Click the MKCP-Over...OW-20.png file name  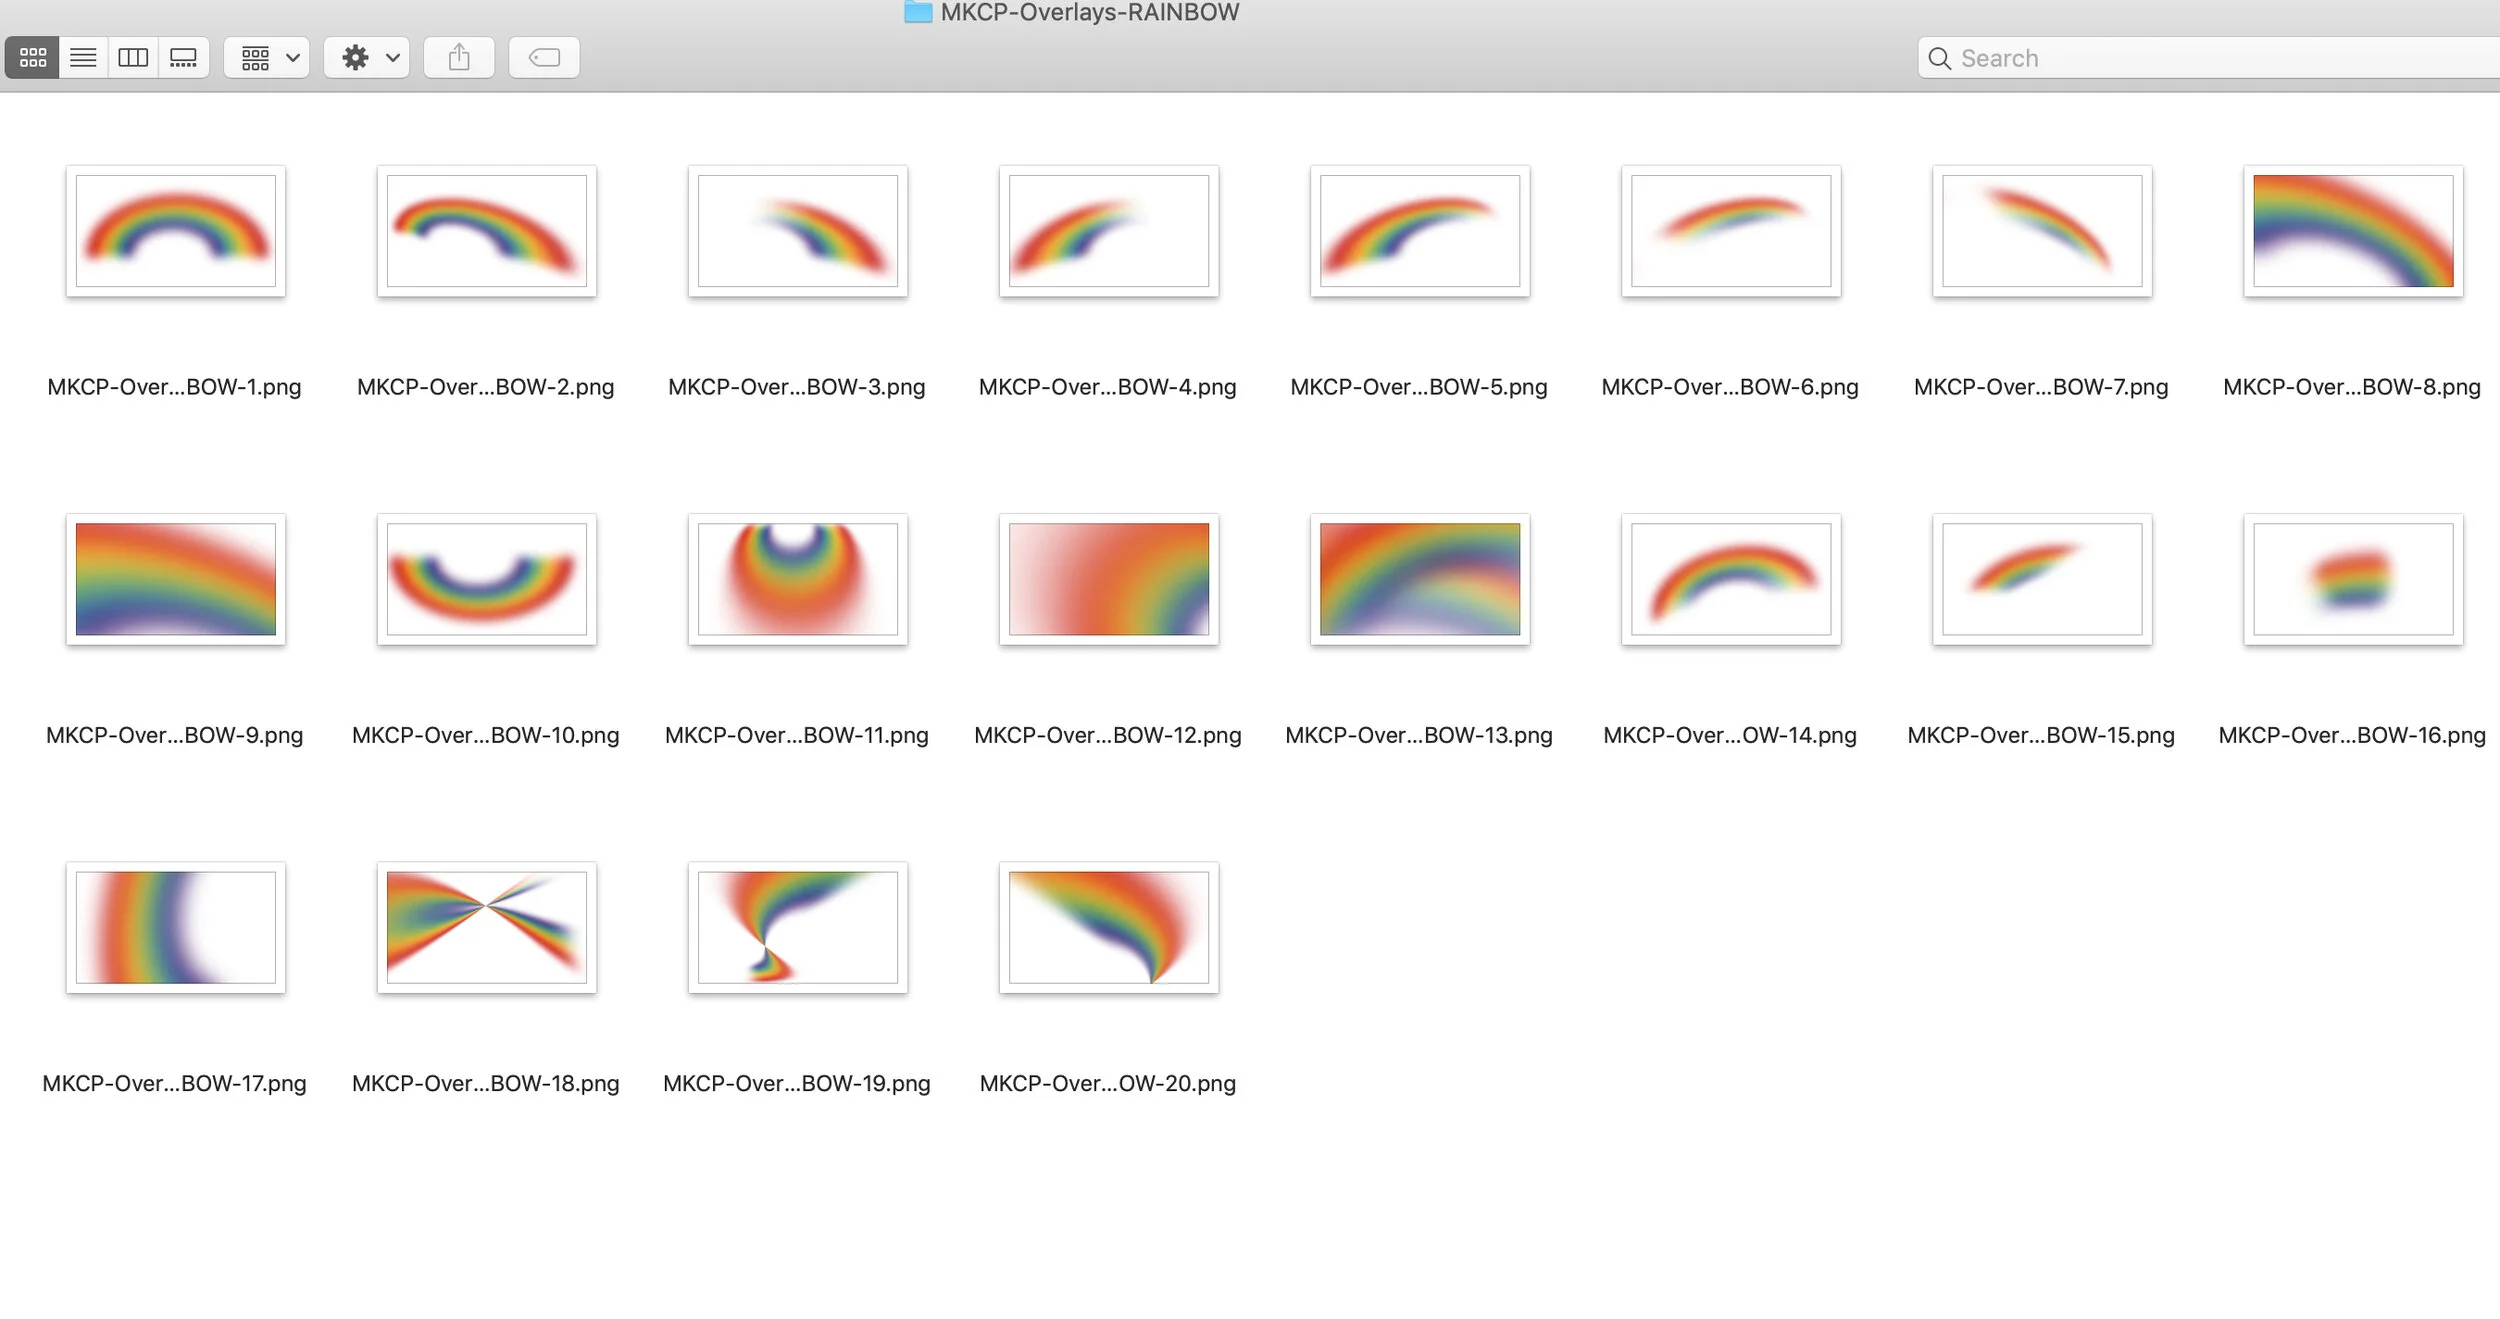pyautogui.click(x=1107, y=1083)
